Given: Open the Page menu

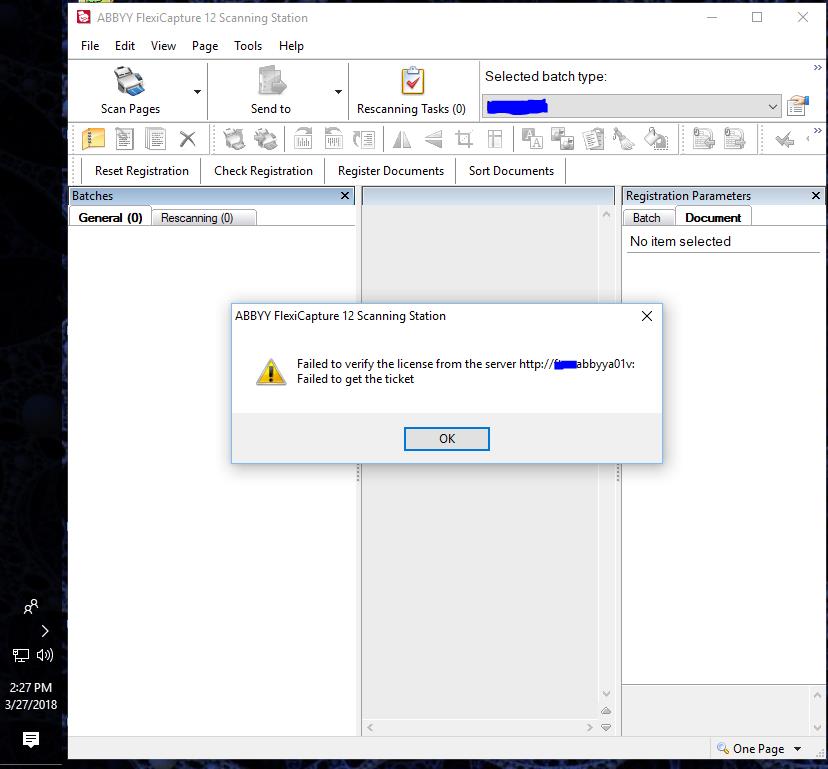Looking at the screenshot, I should tap(204, 46).
